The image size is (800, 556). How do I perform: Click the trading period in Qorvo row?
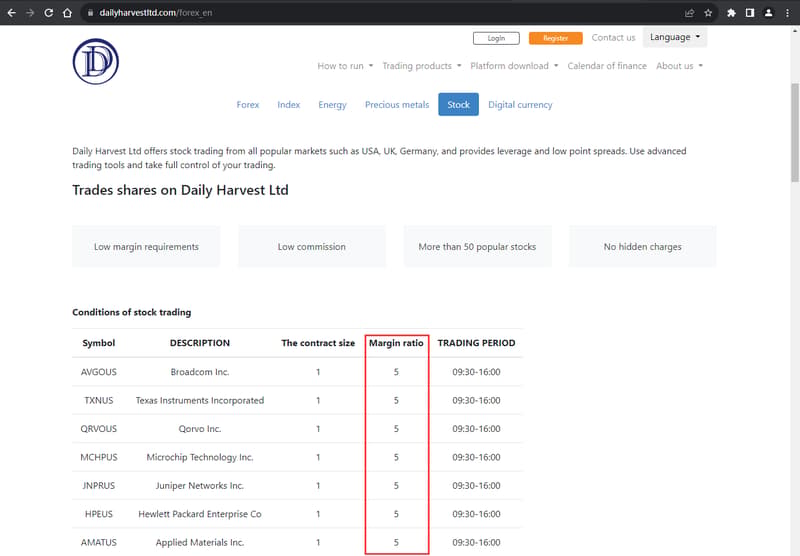tap(476, 429)
